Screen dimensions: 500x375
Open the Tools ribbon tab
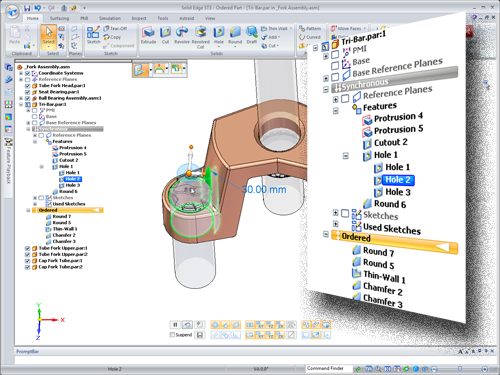point(163,18)
